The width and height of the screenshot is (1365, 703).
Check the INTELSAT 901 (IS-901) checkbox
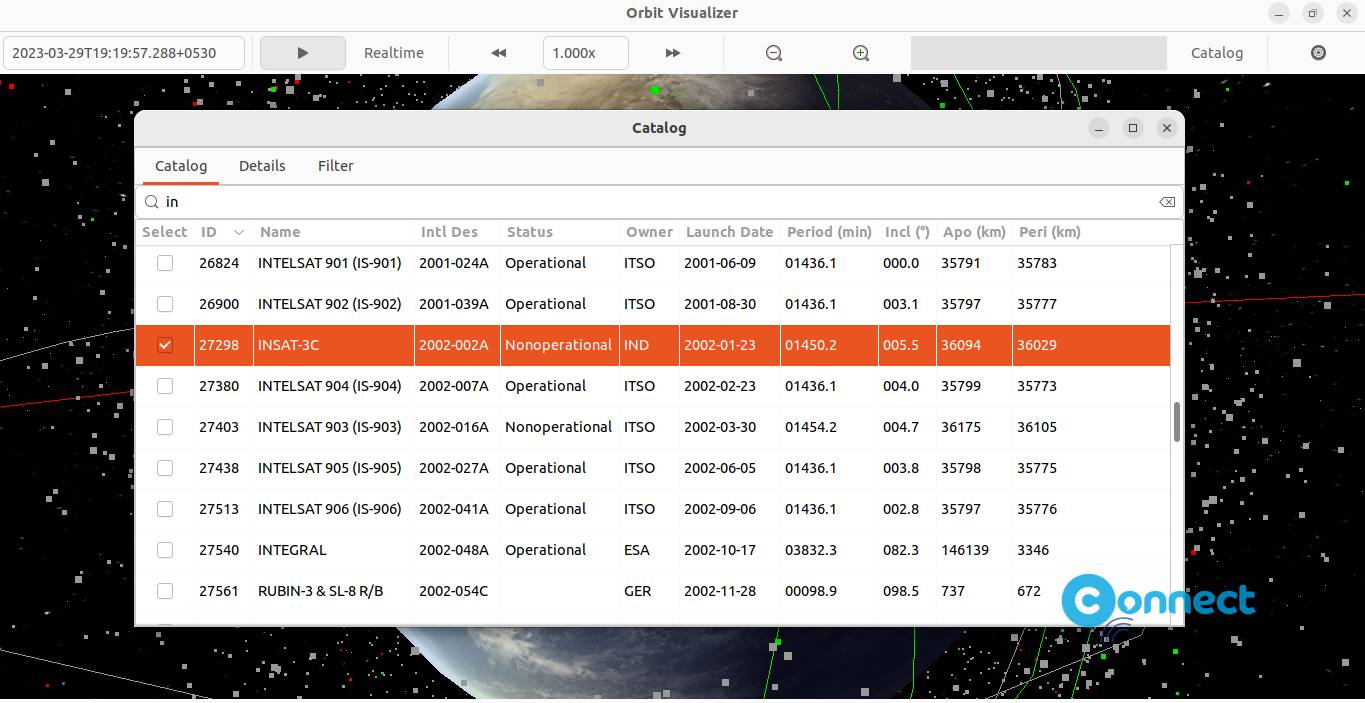click(165, 263)
